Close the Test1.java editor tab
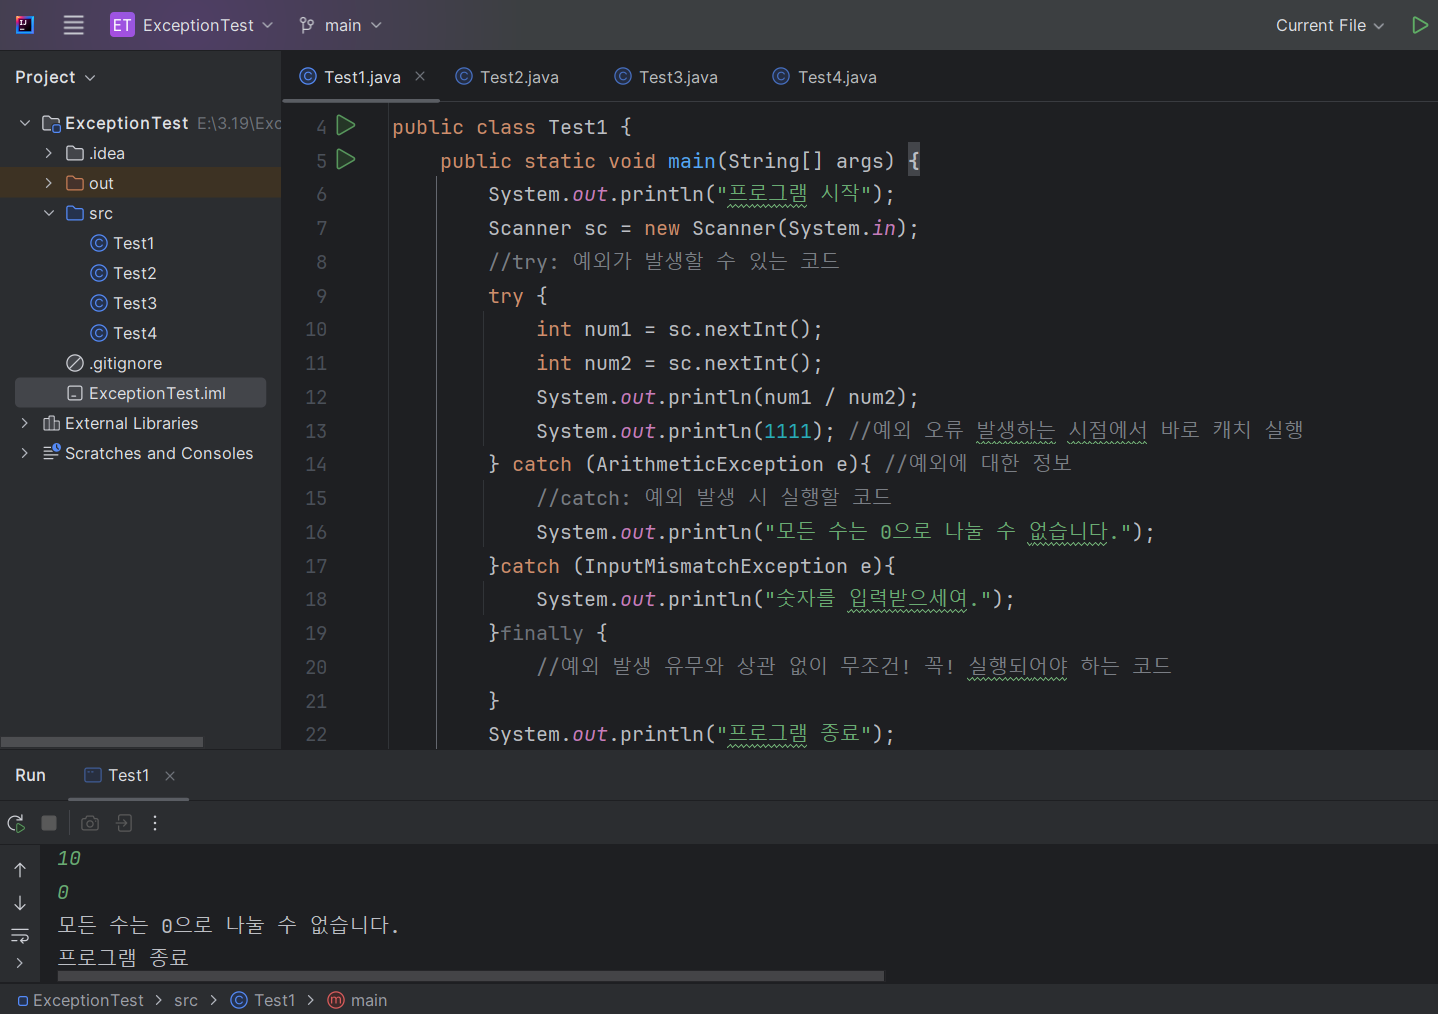 pos(420,76)
